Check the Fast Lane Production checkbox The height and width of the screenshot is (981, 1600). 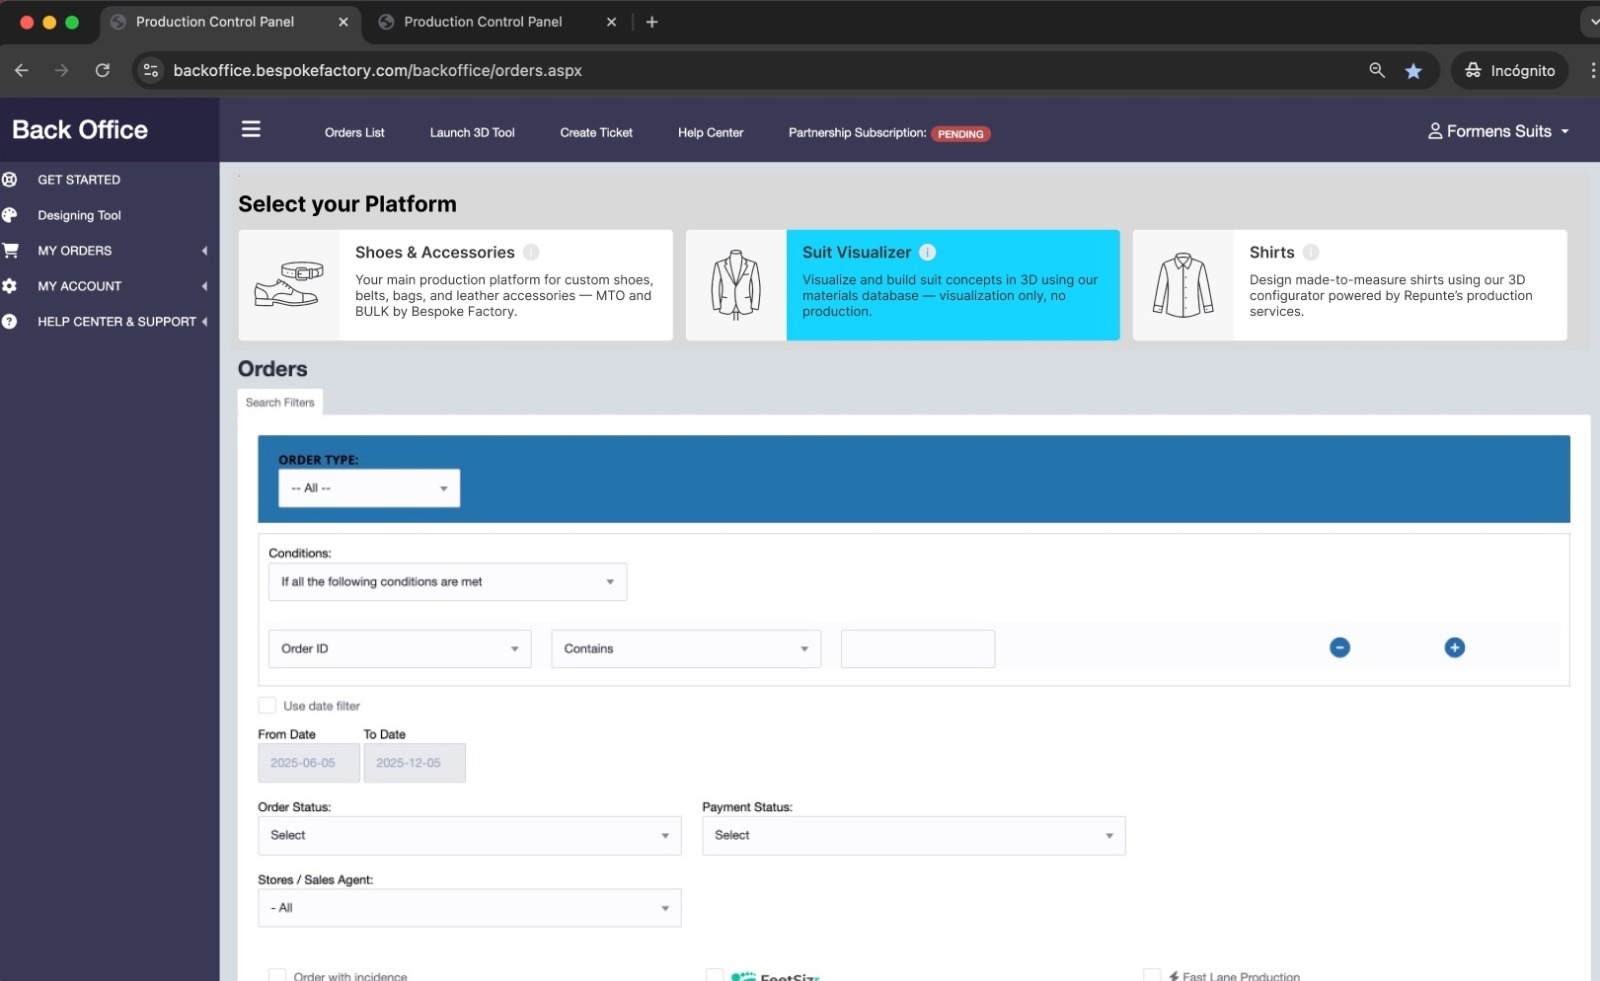coord(1152,975)
